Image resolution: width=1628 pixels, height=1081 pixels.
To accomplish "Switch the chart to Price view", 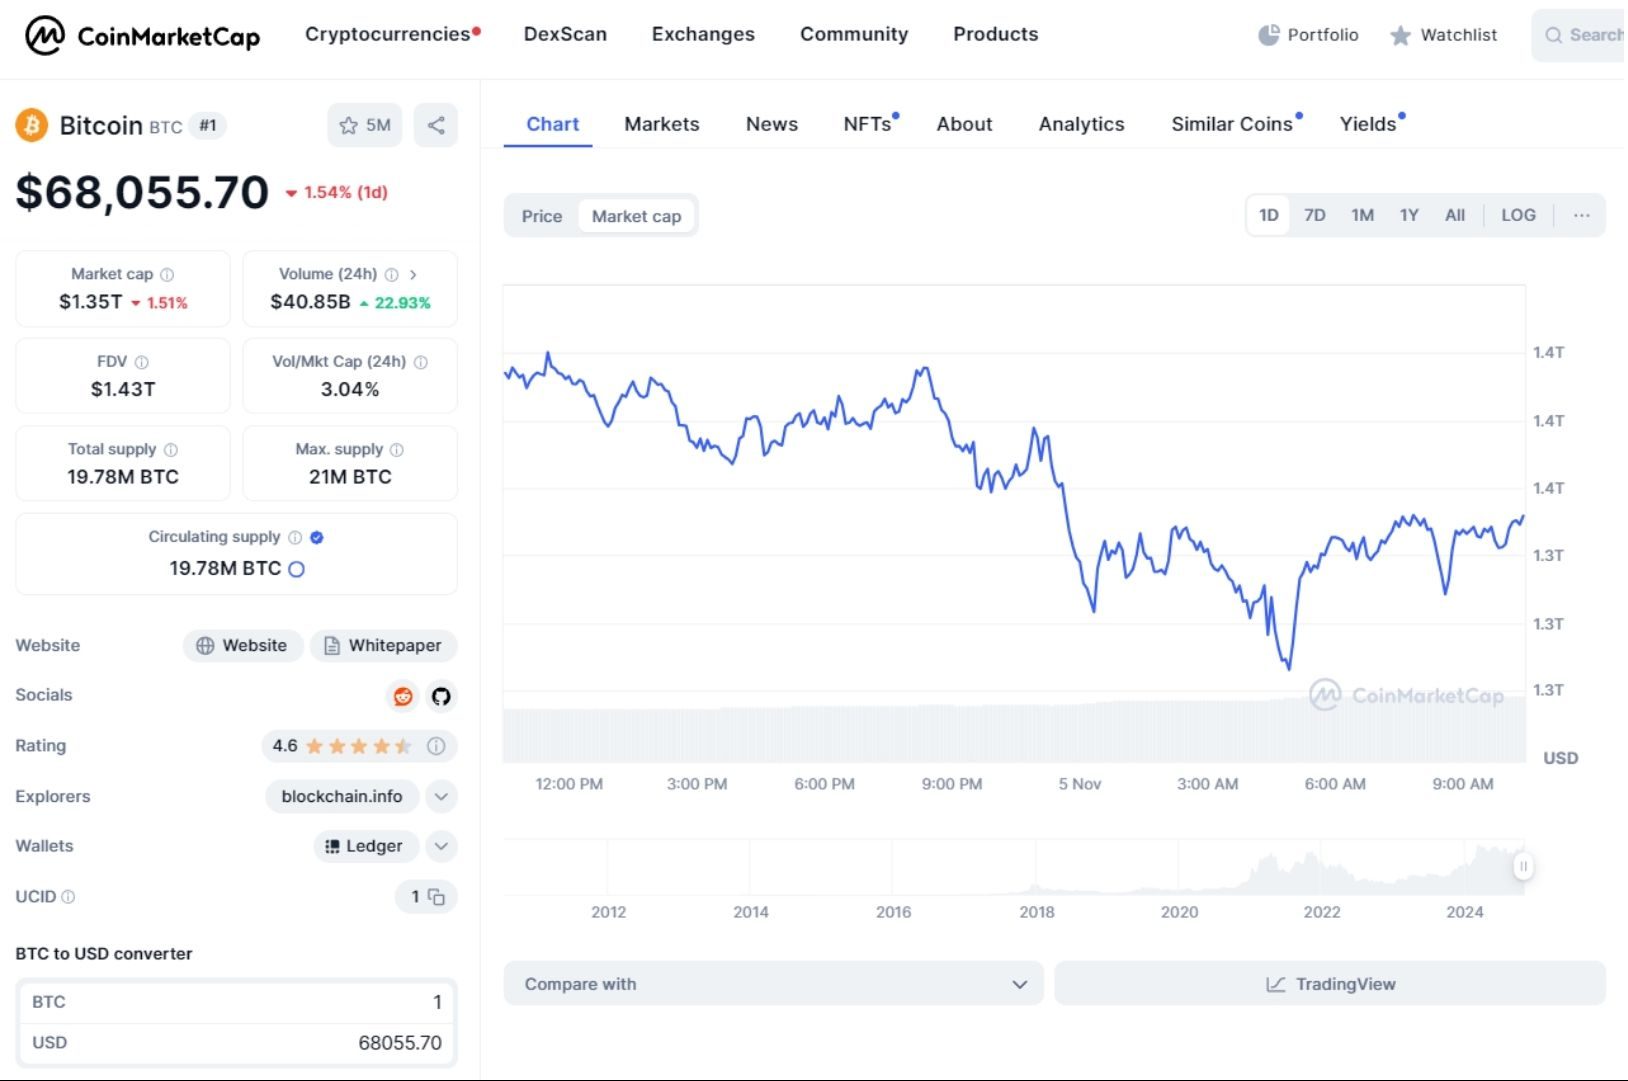I will [541, 216].
